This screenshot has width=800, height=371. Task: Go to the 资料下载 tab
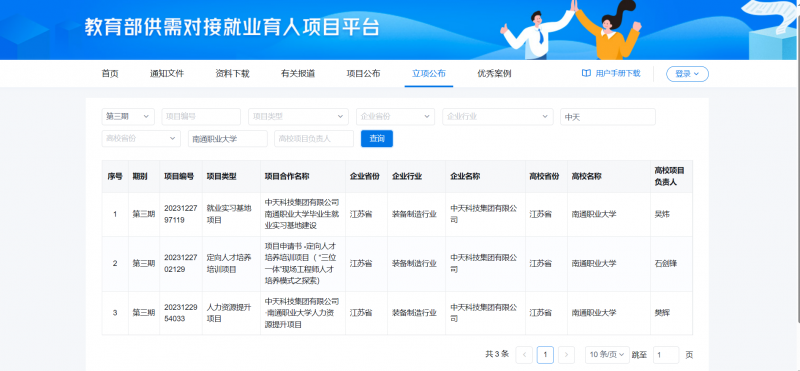(x=232, y=73)
